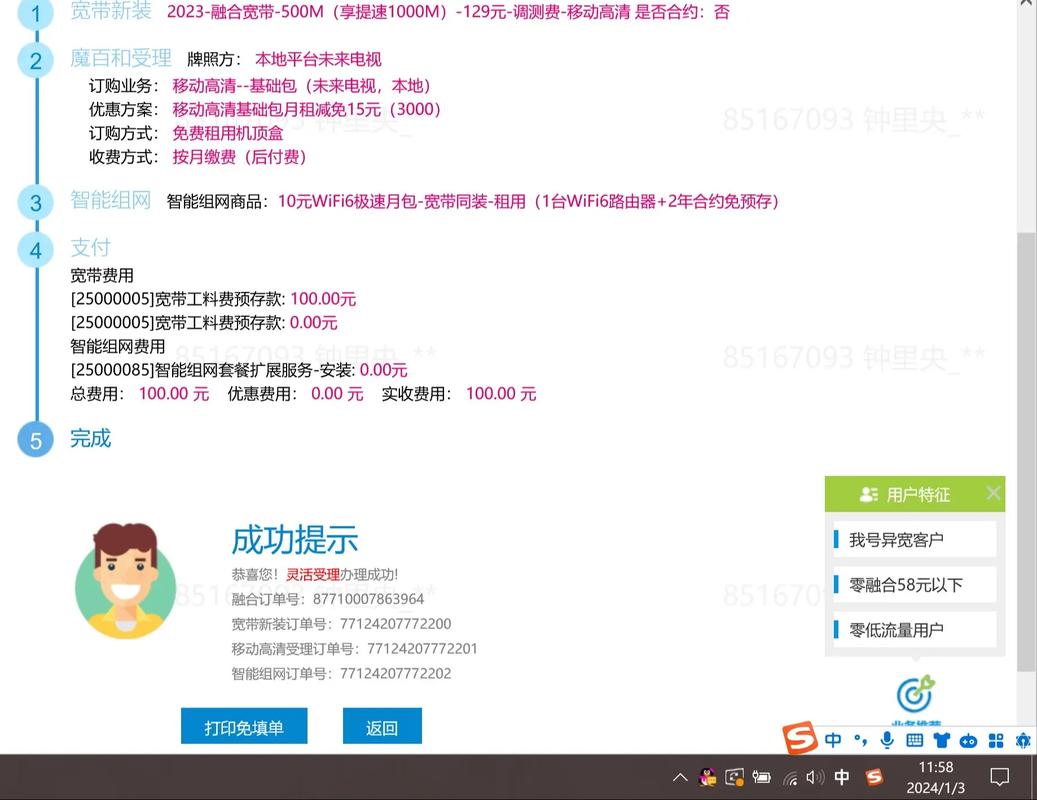Open the 业务推荐 target icon
1037x800 pixels.
(916, 694)
